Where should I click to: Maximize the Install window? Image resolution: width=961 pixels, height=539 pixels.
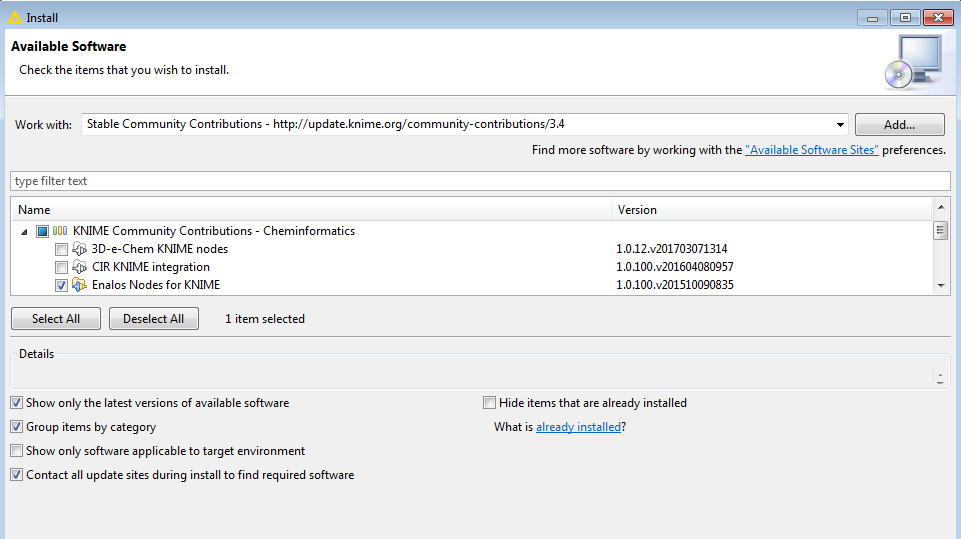tap(905, 18)
